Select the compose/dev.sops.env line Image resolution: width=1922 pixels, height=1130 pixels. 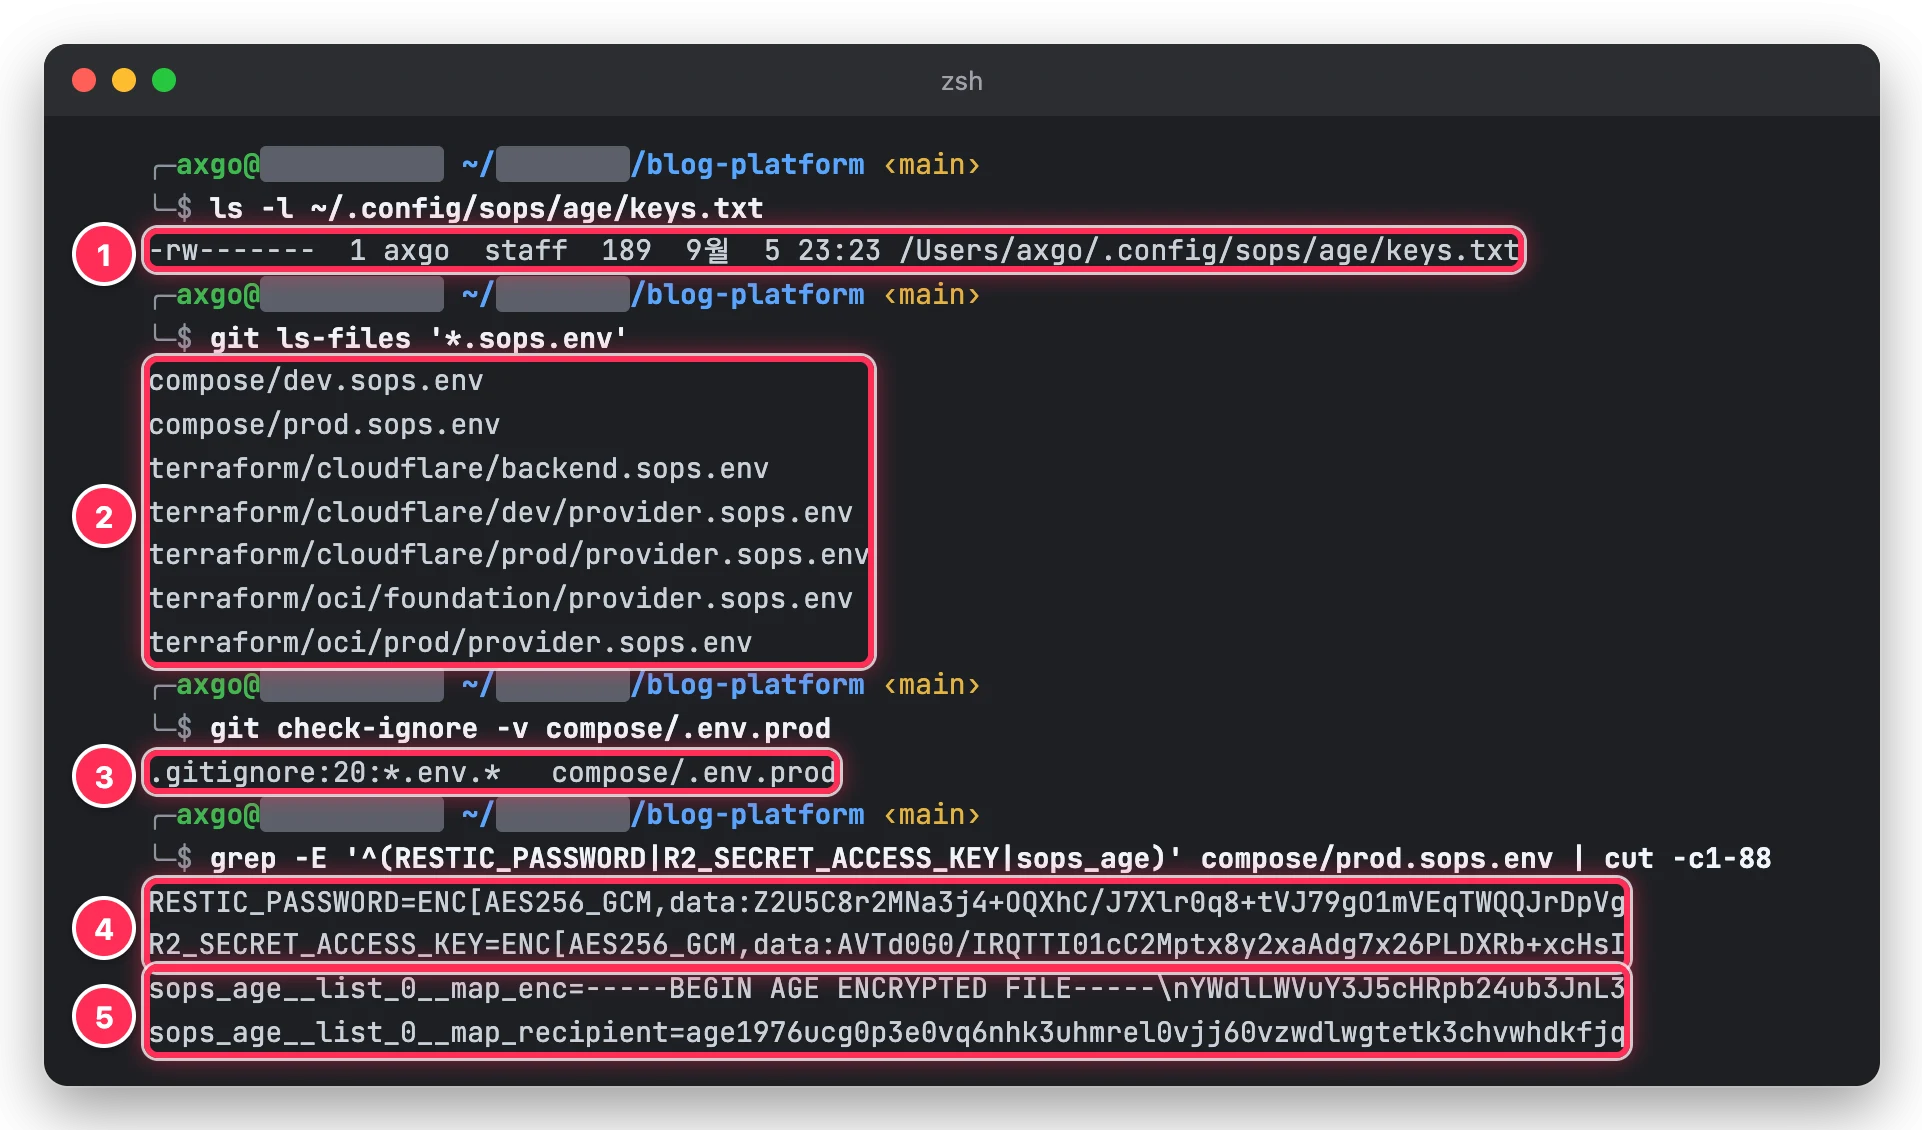pyautogui.click(x=316, y=381)
